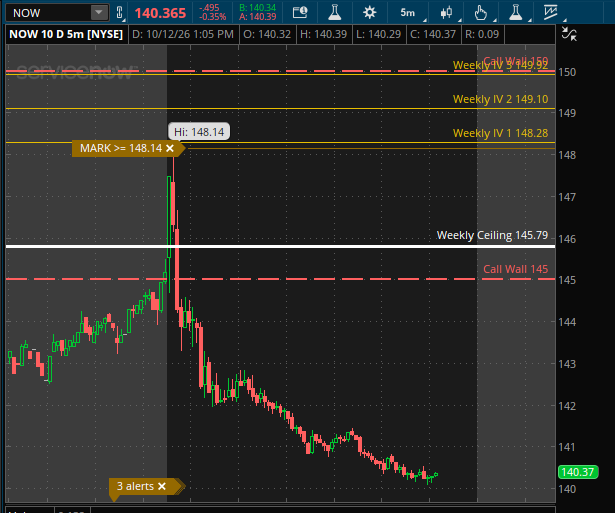Click the C: 140.37 close value
Image resolution: width=615 pixels, height=513 pixels.
tap(433, 34)
